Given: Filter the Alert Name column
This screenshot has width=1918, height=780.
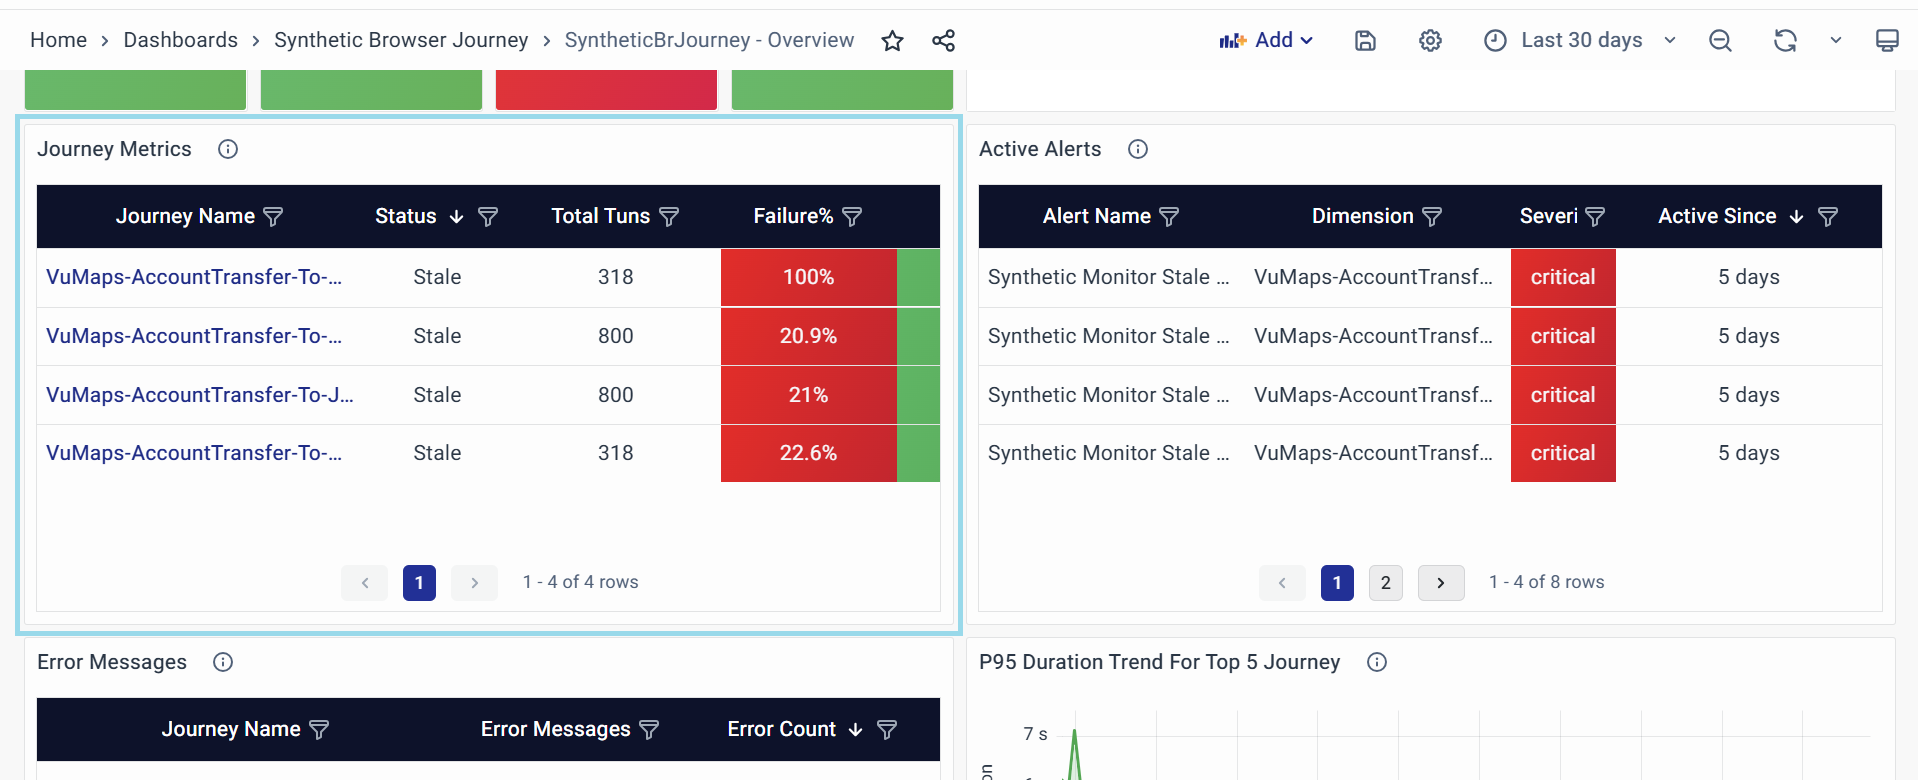Looking at the screenshot, I should point(1169,217).
